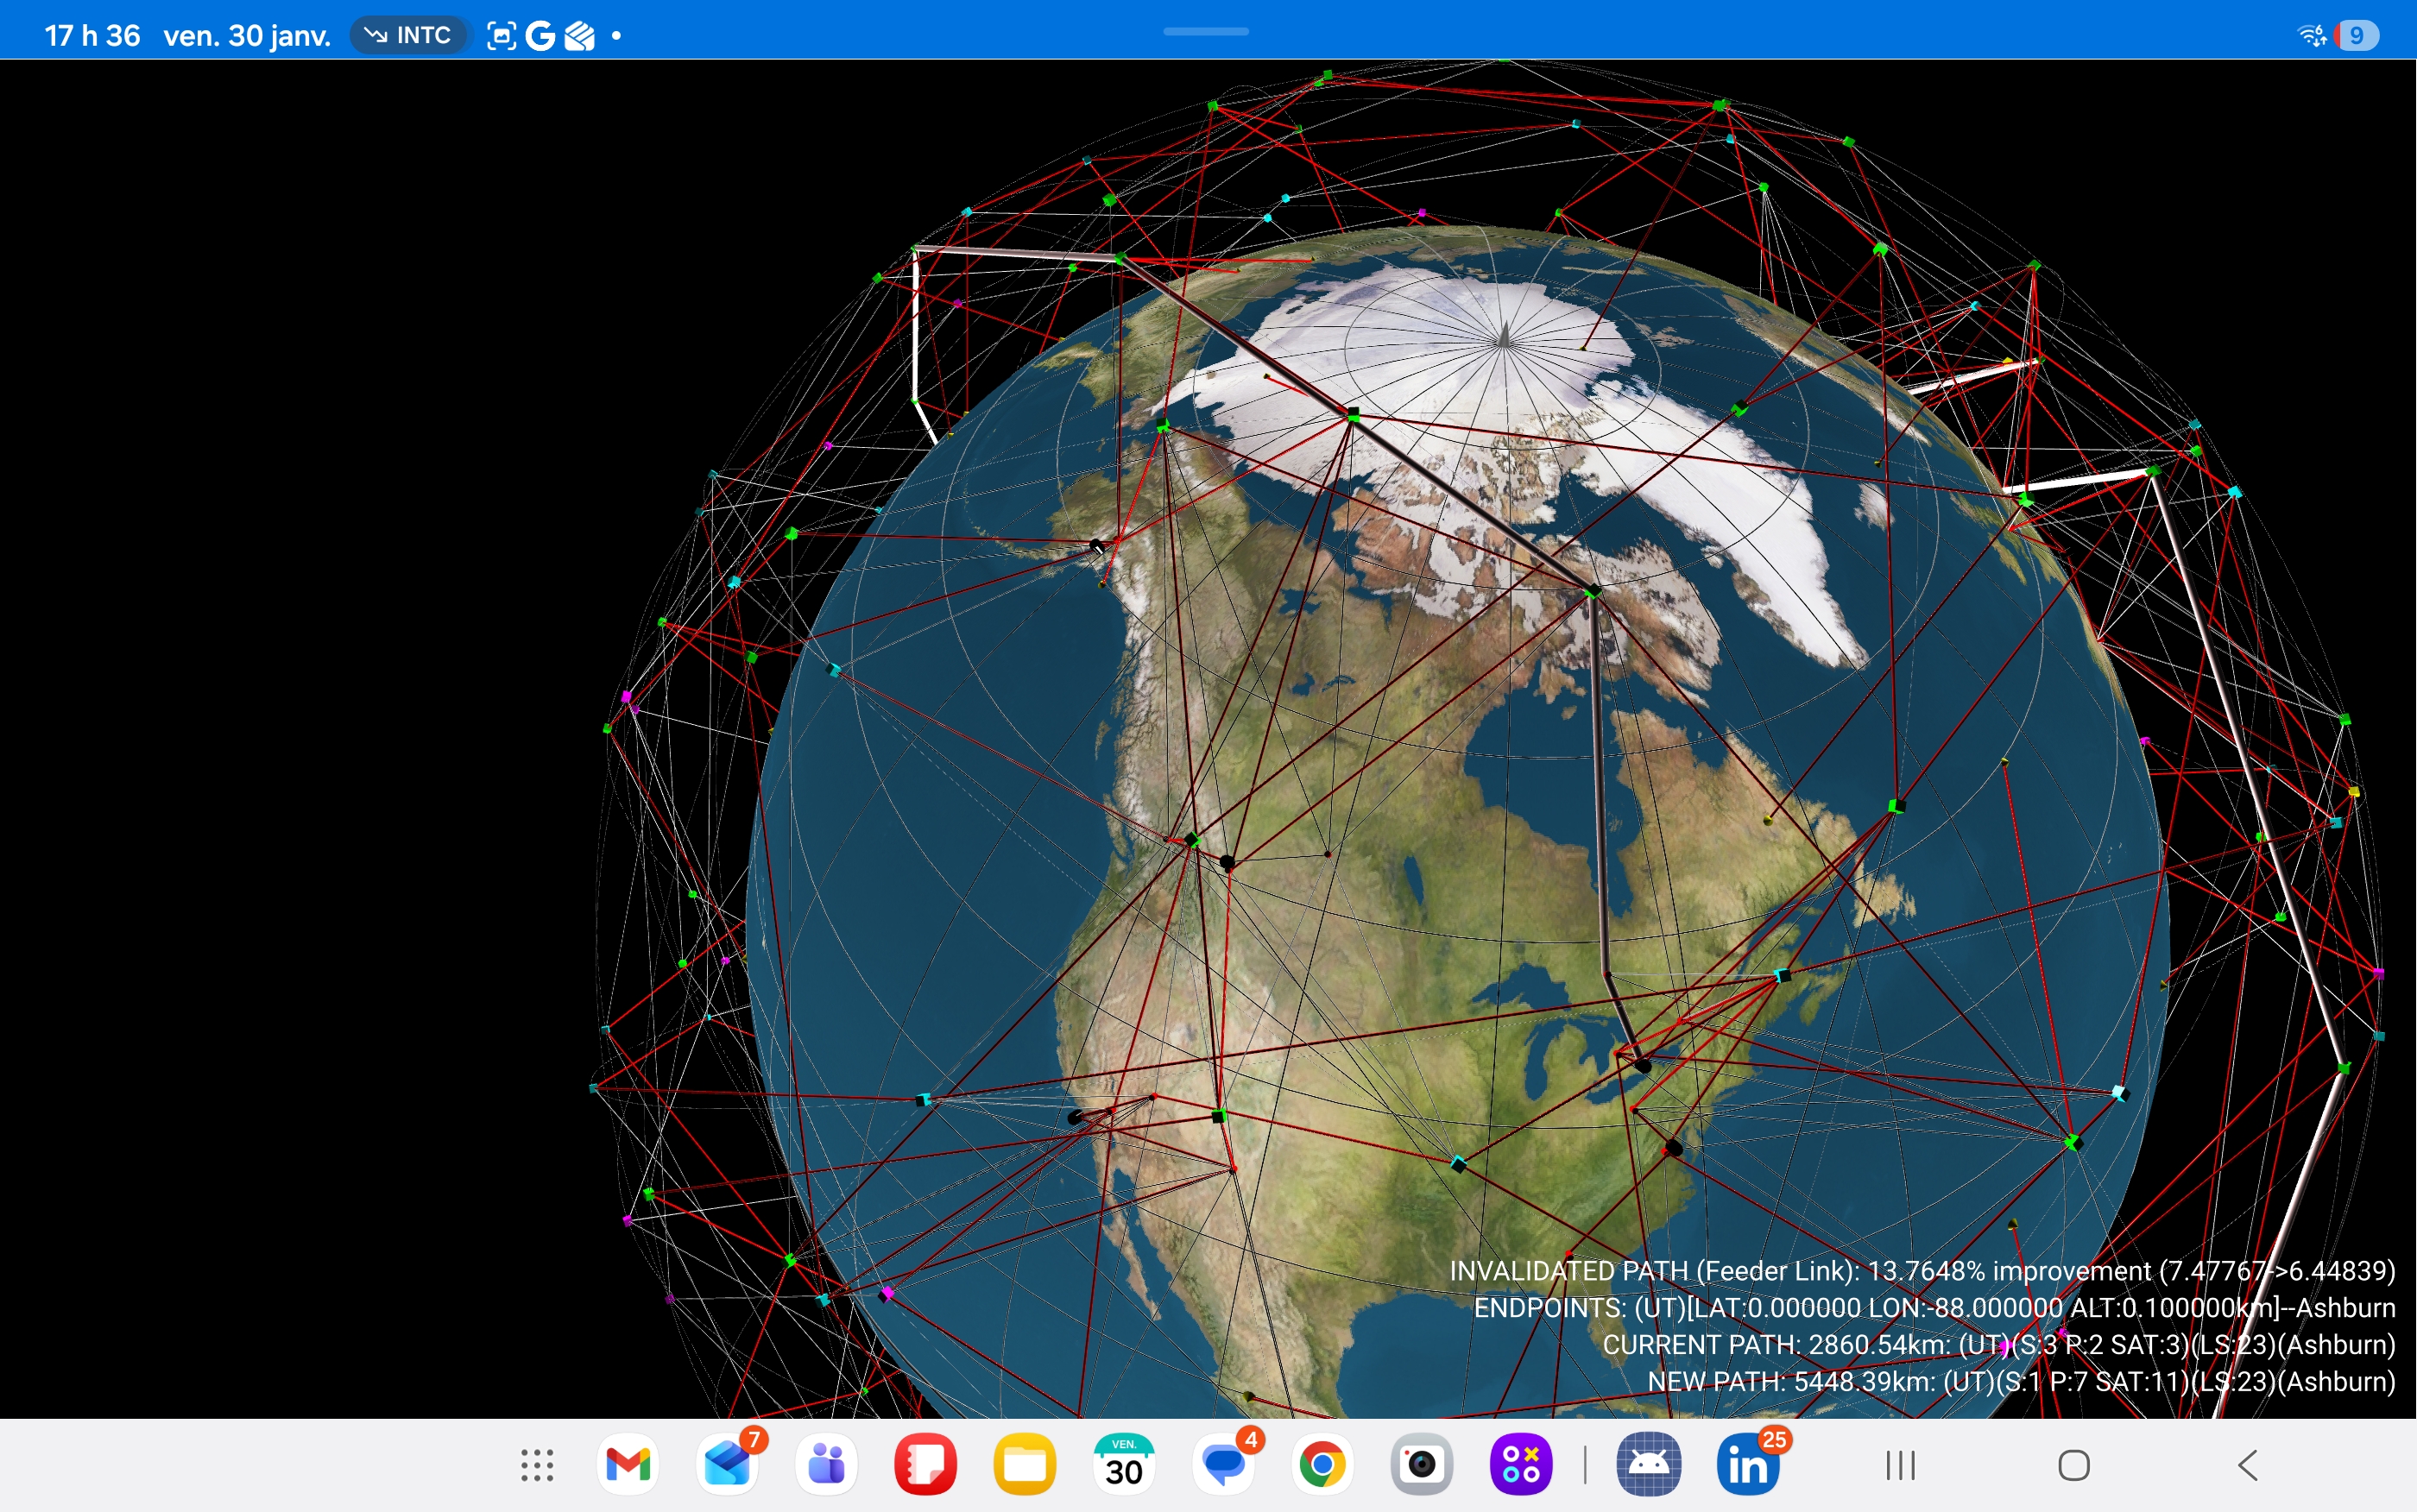Open the Android robot app icon
The width and height of the screenshot is (2417, 1512).
click(x=1649, y=1466)
